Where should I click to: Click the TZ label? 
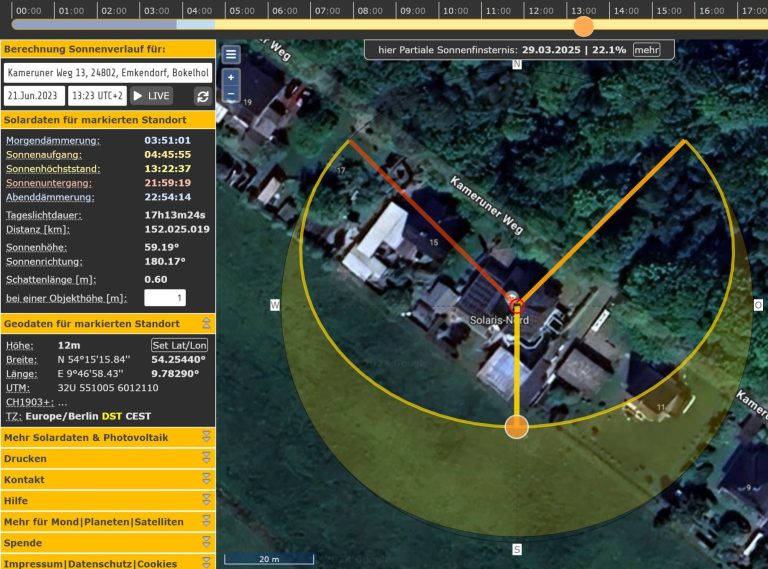tap(12, 416)
